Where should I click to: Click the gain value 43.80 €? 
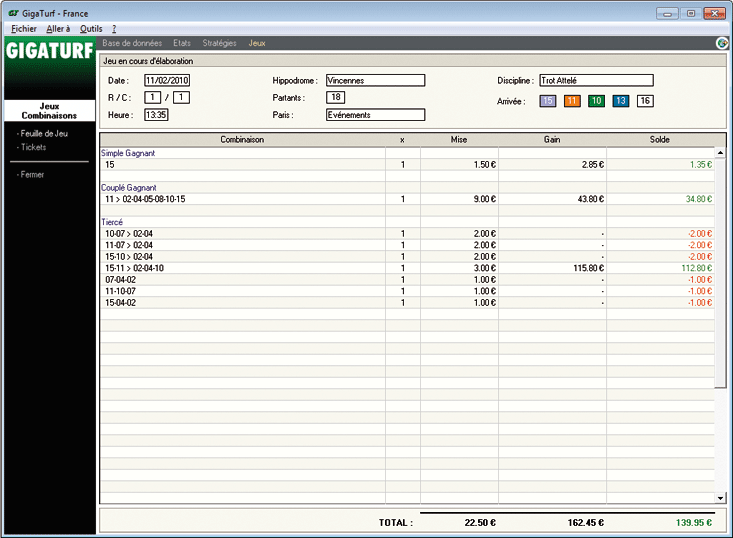[x=591, y=199]
